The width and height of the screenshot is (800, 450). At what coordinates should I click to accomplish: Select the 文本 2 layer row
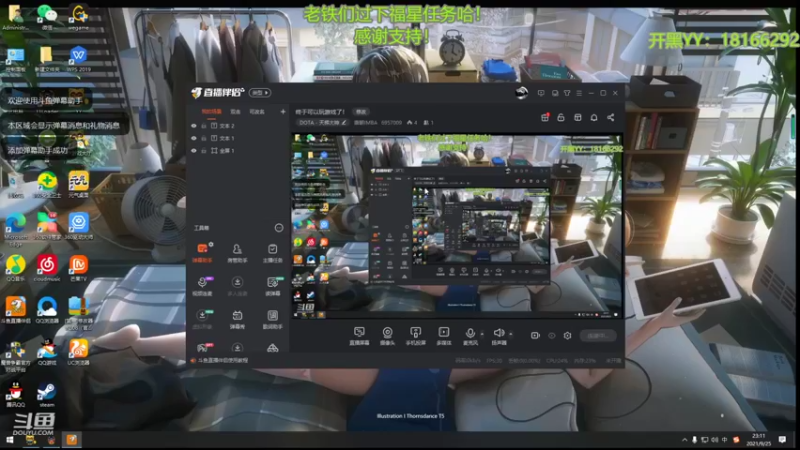[238, 126]
